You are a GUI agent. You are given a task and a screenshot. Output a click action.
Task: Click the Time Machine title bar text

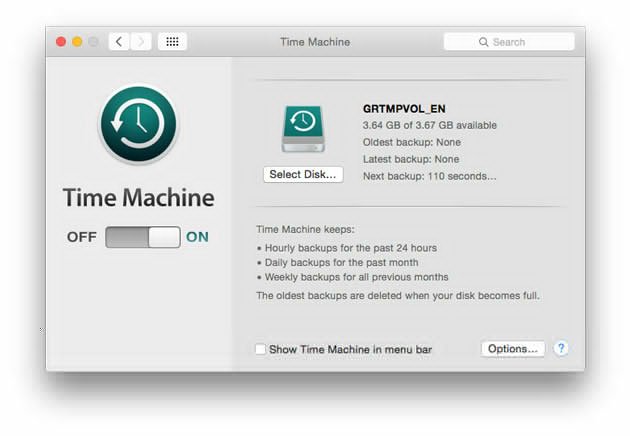click(x=315, y=42)
